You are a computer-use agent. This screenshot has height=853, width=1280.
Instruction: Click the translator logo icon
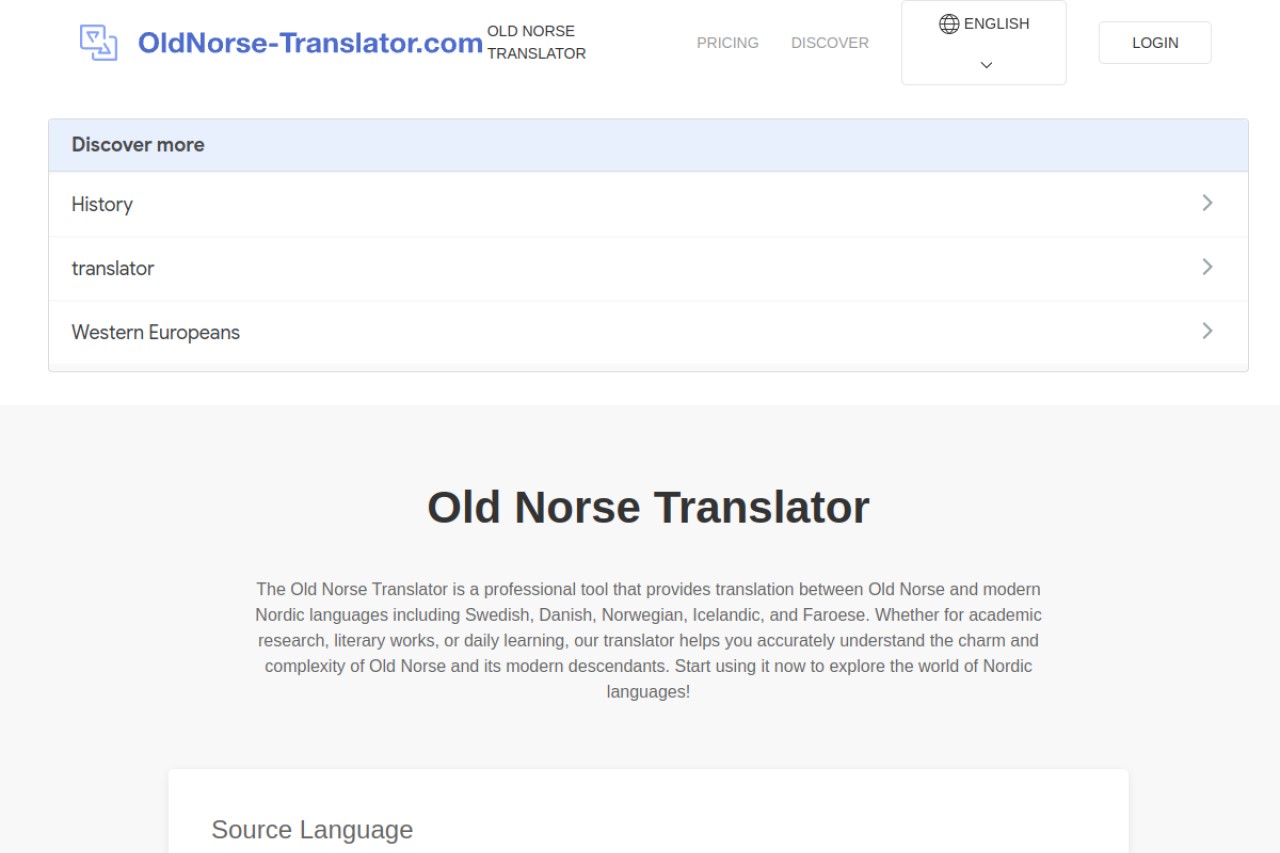[99, 43]
